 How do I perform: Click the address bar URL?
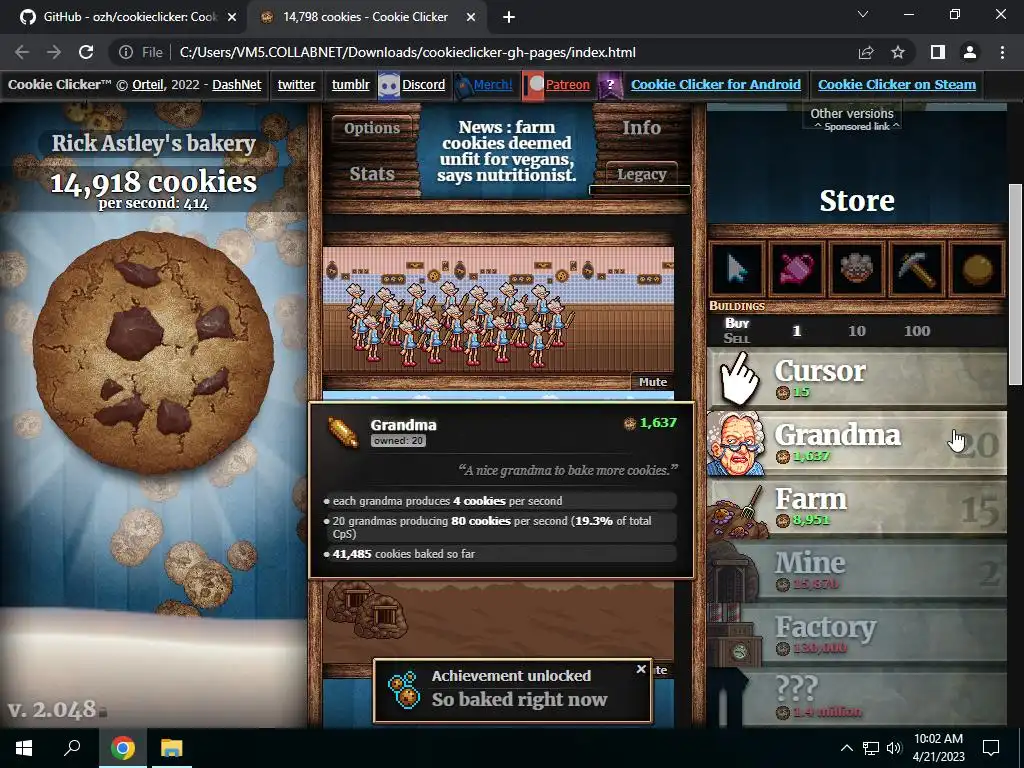[x=408, y=52]
